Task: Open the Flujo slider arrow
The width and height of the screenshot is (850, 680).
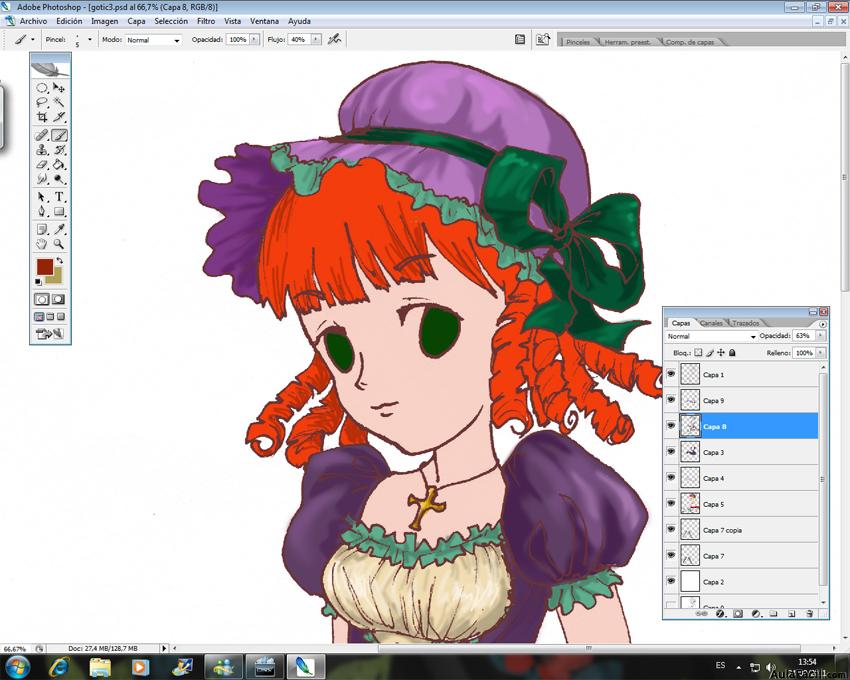Action: click(315, 40)
